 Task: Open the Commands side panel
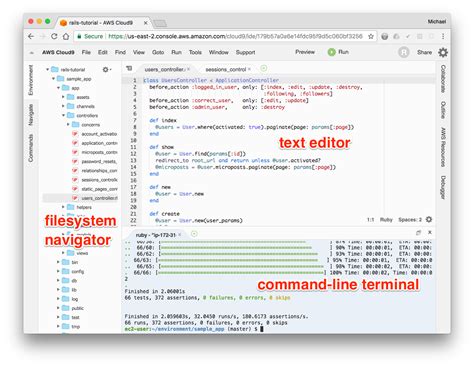[31, 148]
